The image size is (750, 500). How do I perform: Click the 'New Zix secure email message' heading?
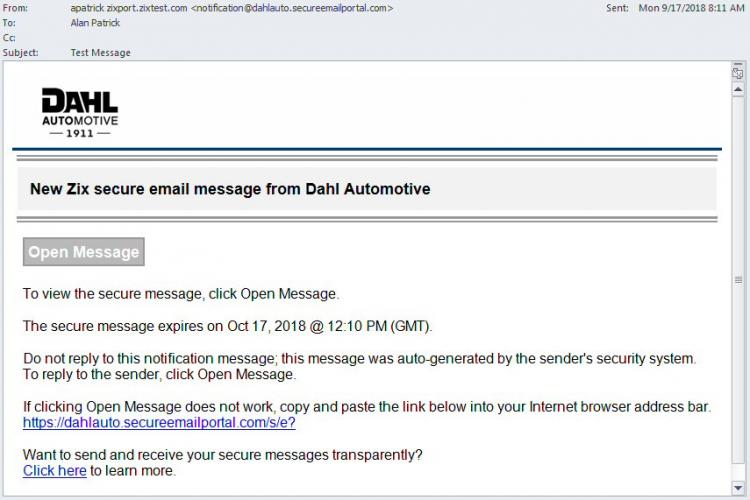click(x=230, y=189)
